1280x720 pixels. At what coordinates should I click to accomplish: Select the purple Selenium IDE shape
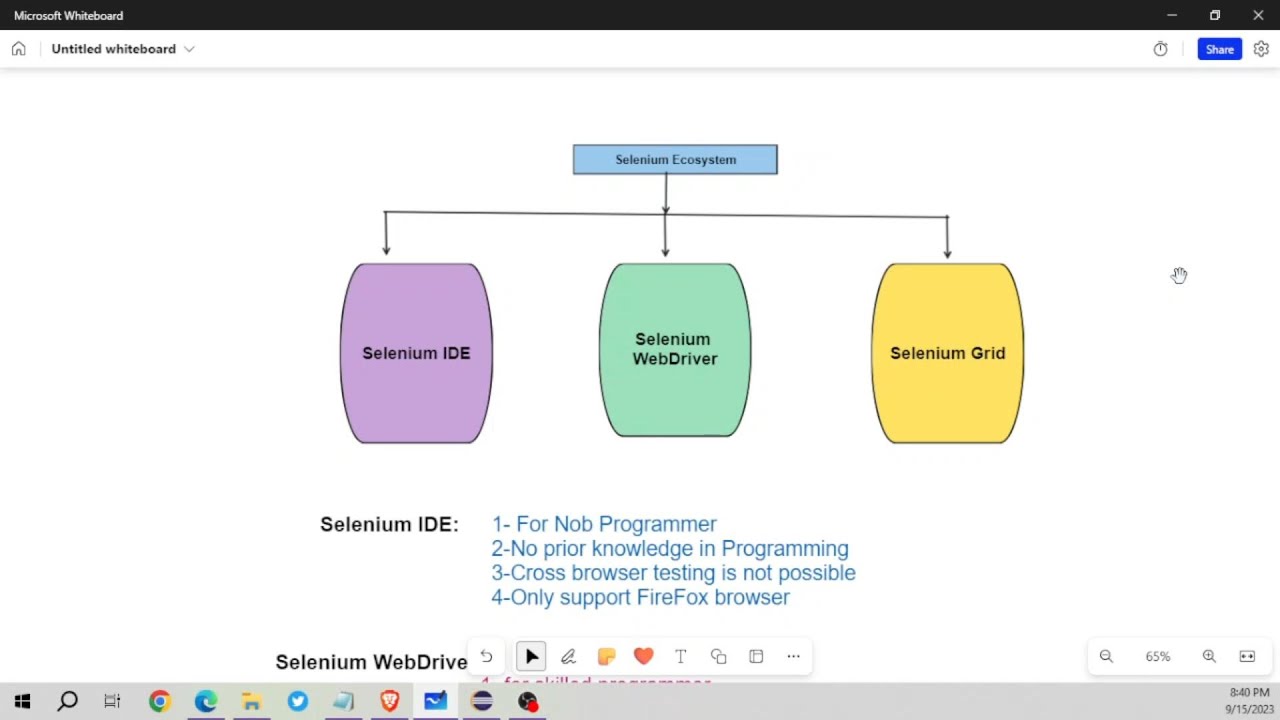pos(416,353)
